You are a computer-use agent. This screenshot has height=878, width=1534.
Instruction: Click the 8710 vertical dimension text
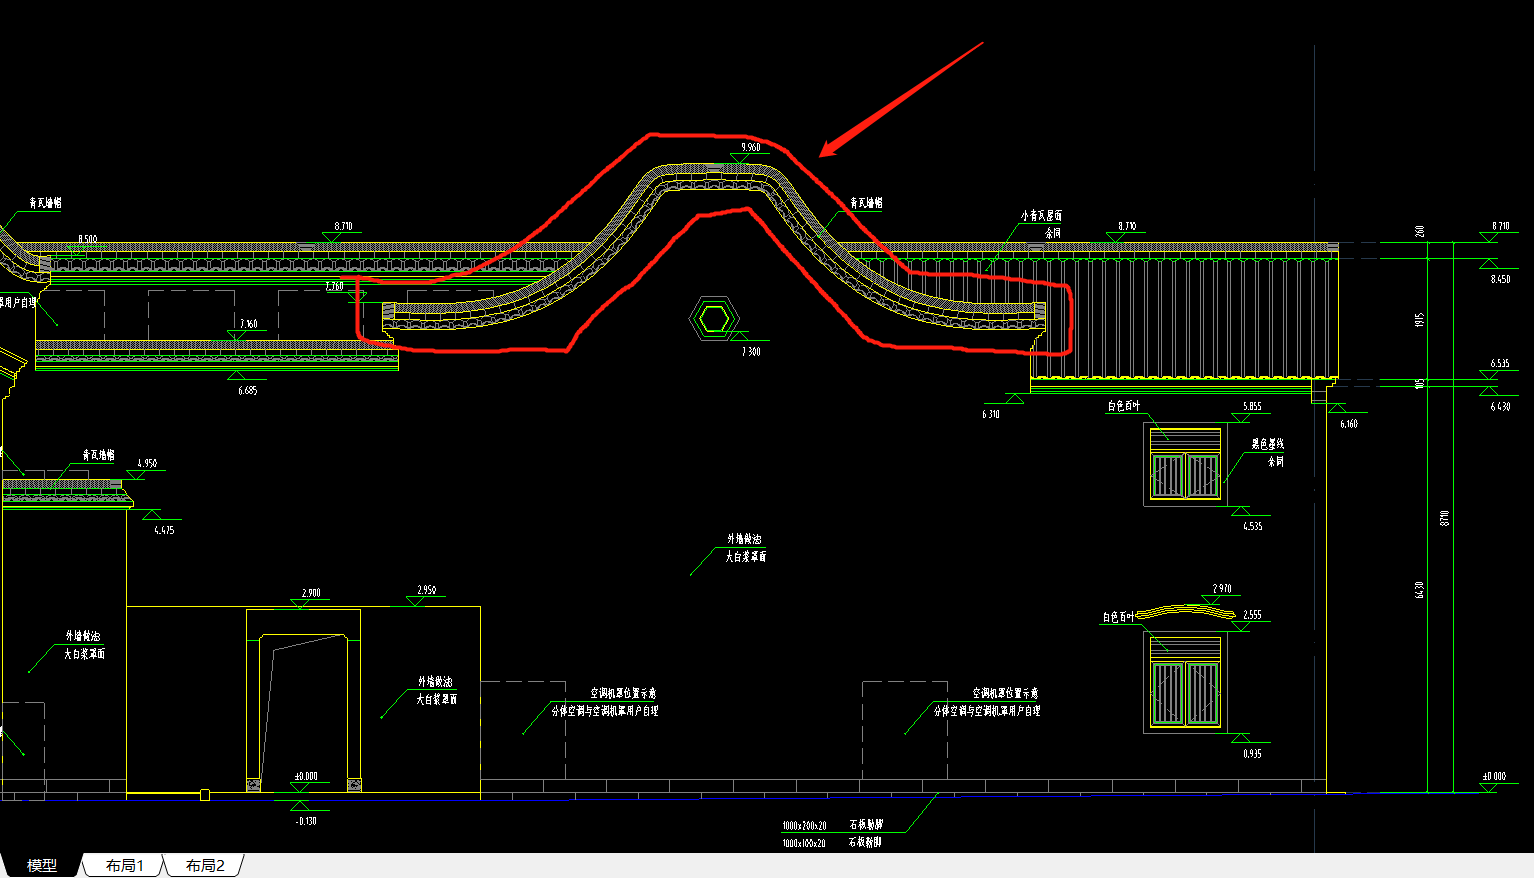tap(1444, 518)
